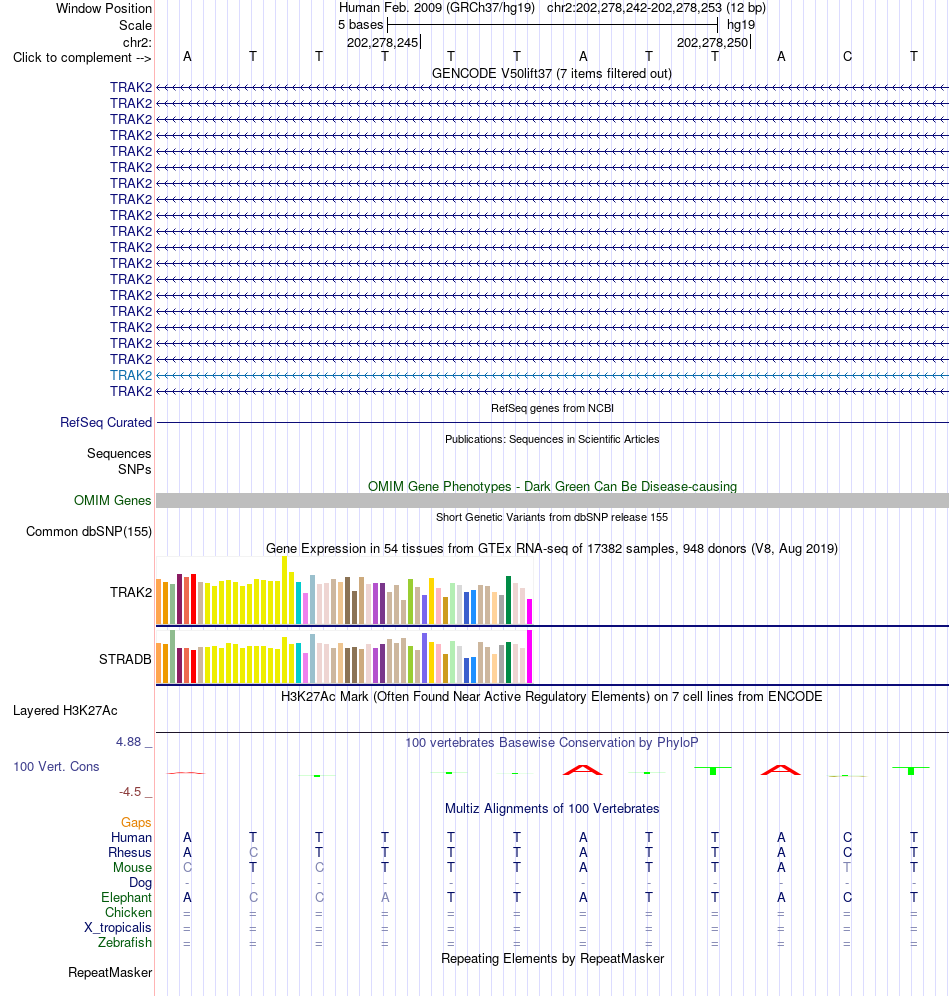Click the SNPs track label
The image size is (950, 996).
(135, 469)
